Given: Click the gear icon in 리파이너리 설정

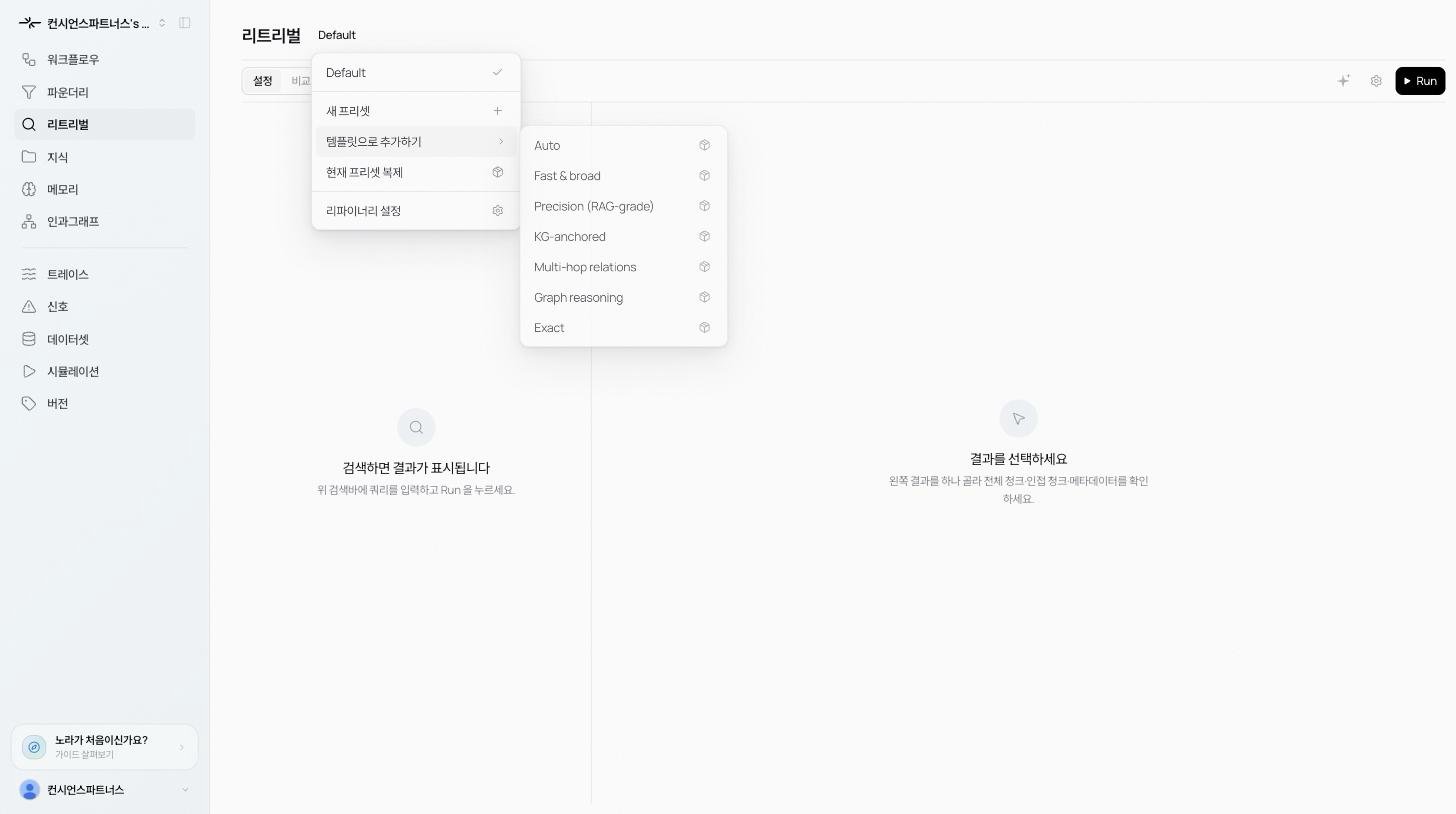Looking at the screenshot, I should (x=498, y=211).
